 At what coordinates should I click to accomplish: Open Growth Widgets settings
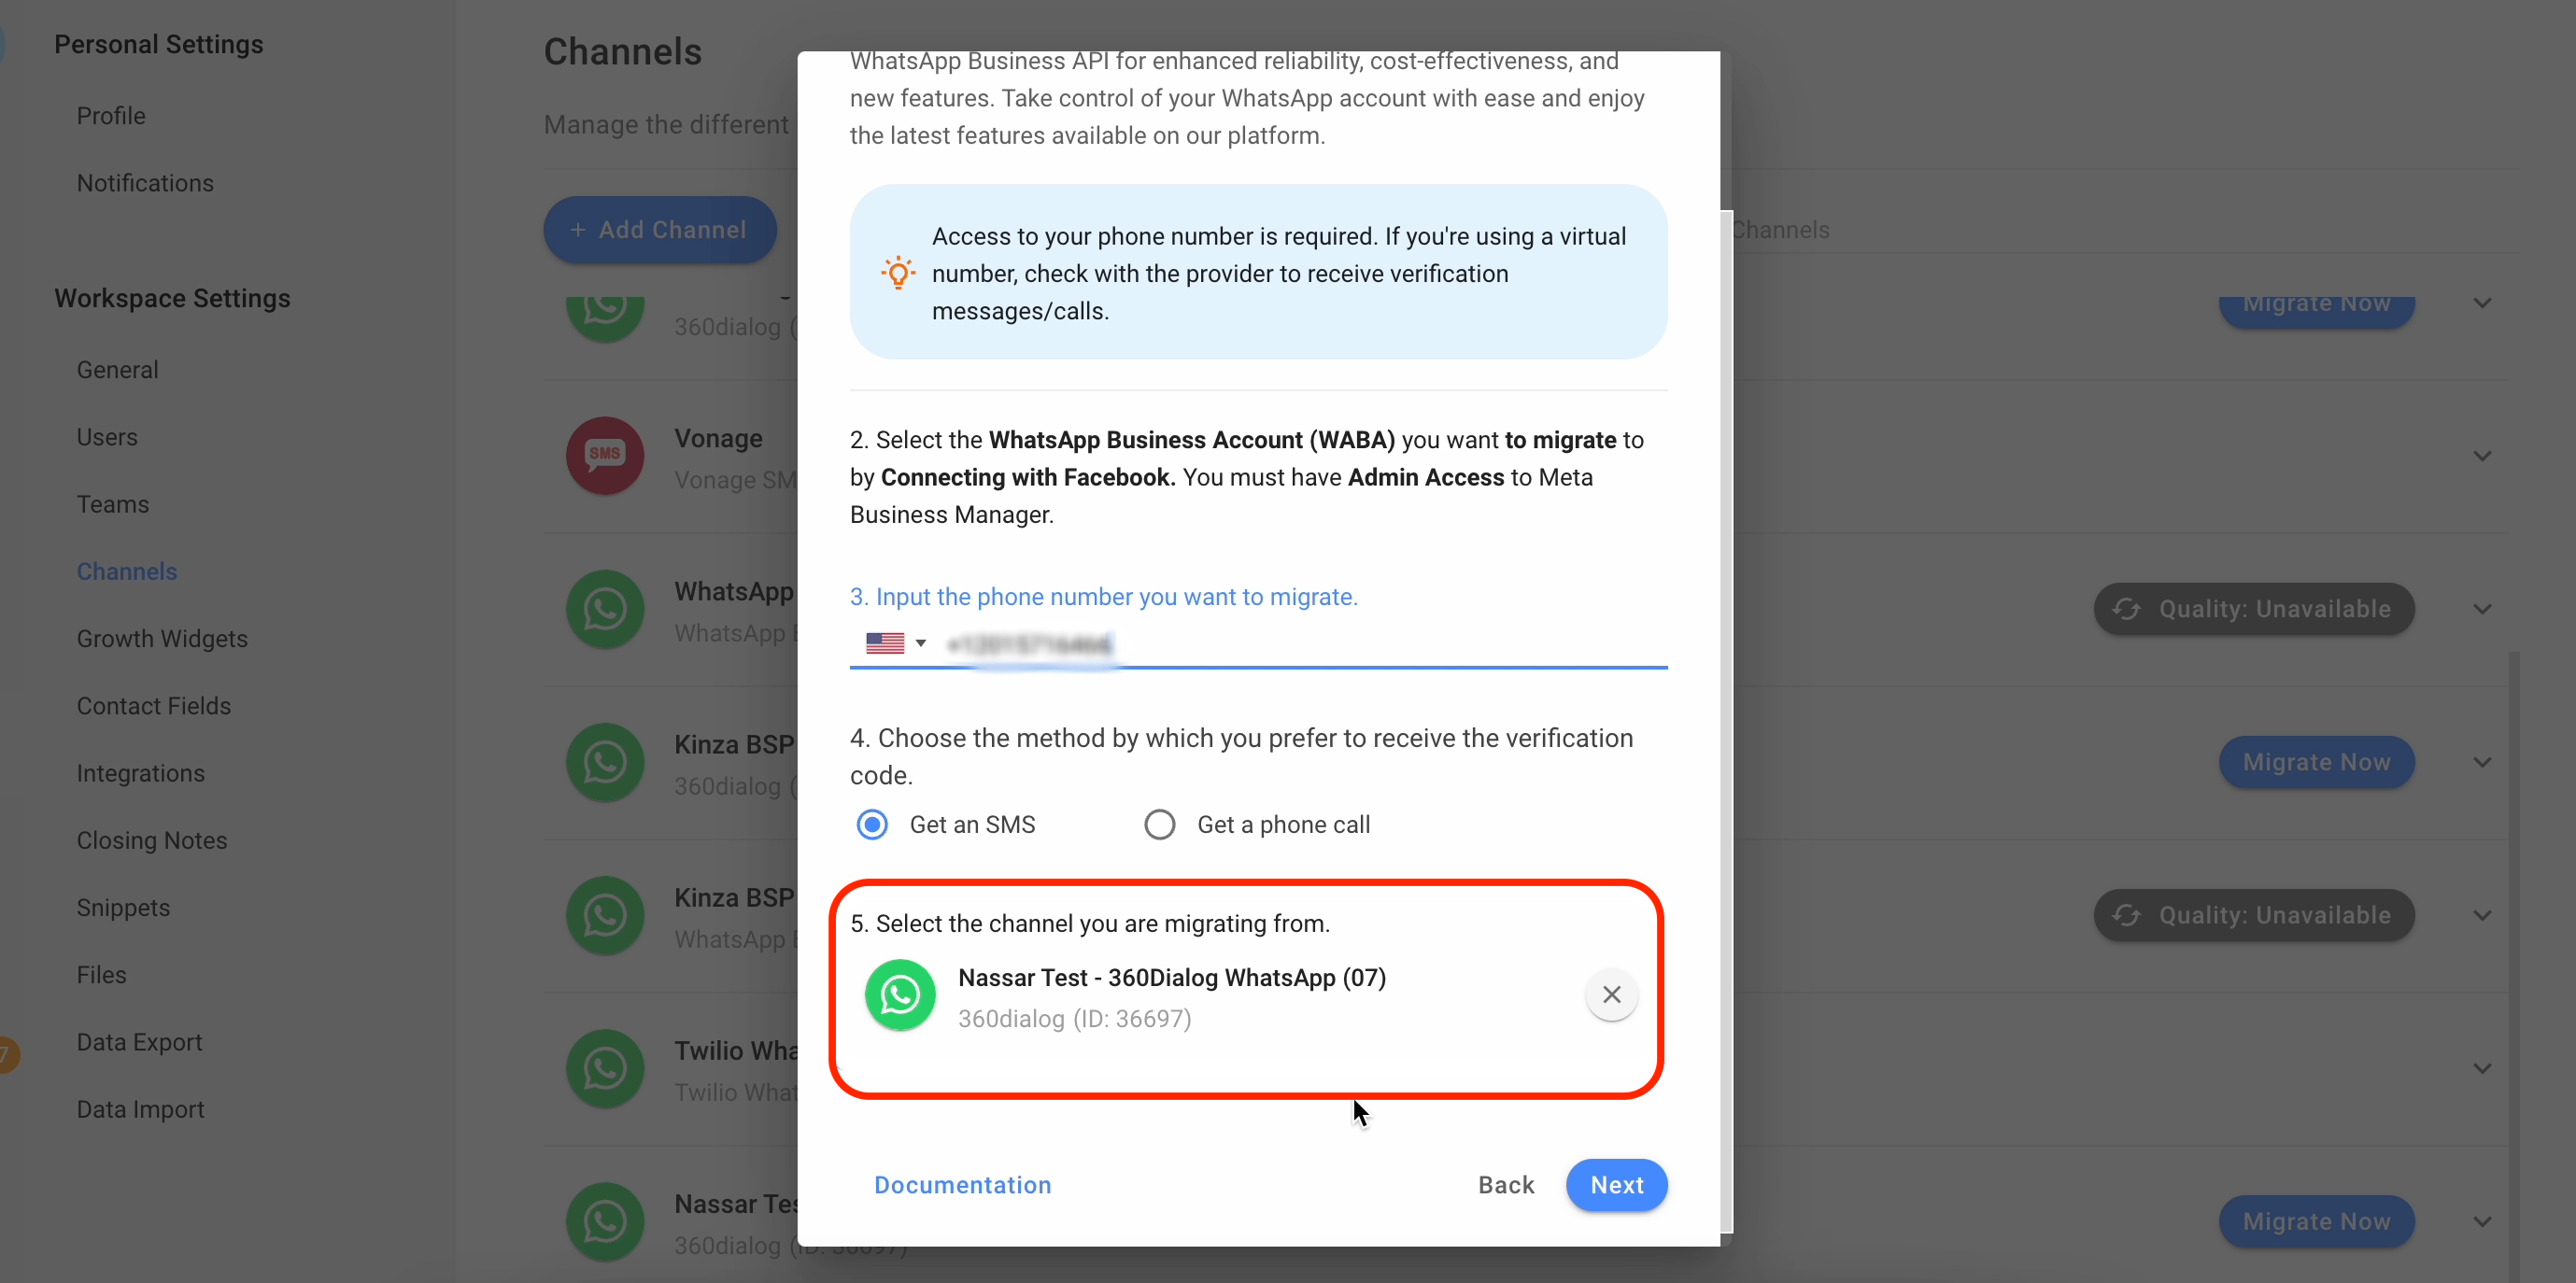click(x=162, y=639)
